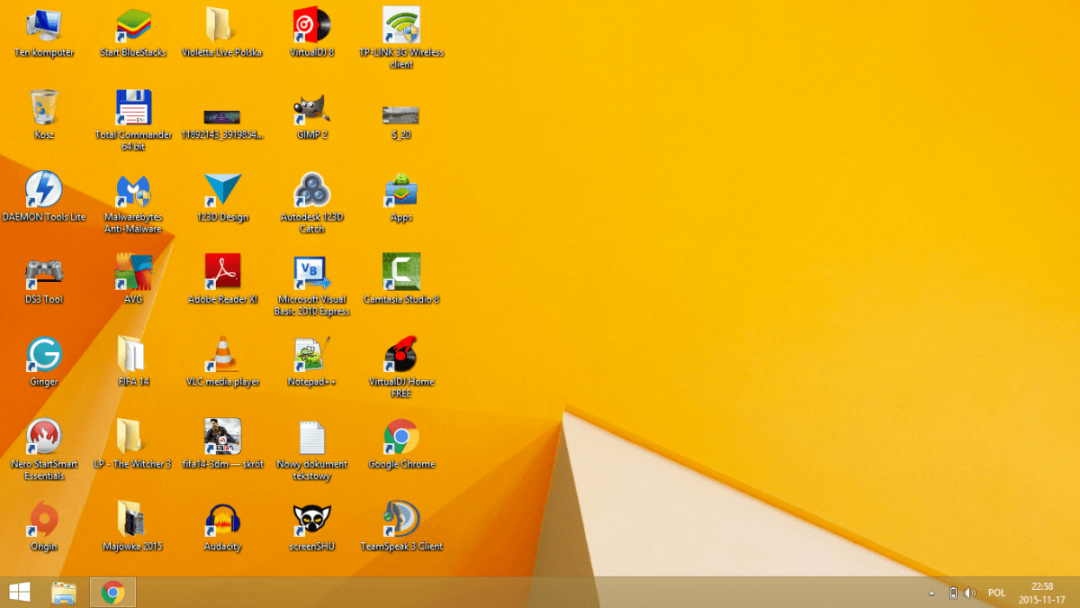Switch to Google Chrome in the taskbar
The width and height of the screenshot is (1080, 608).
coord(113,592)
